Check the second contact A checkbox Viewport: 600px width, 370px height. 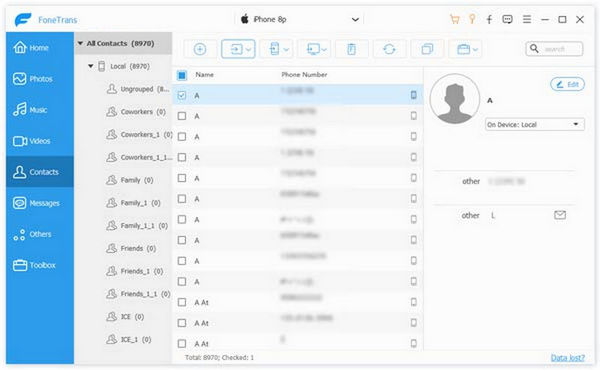click(x=182, y=116)
